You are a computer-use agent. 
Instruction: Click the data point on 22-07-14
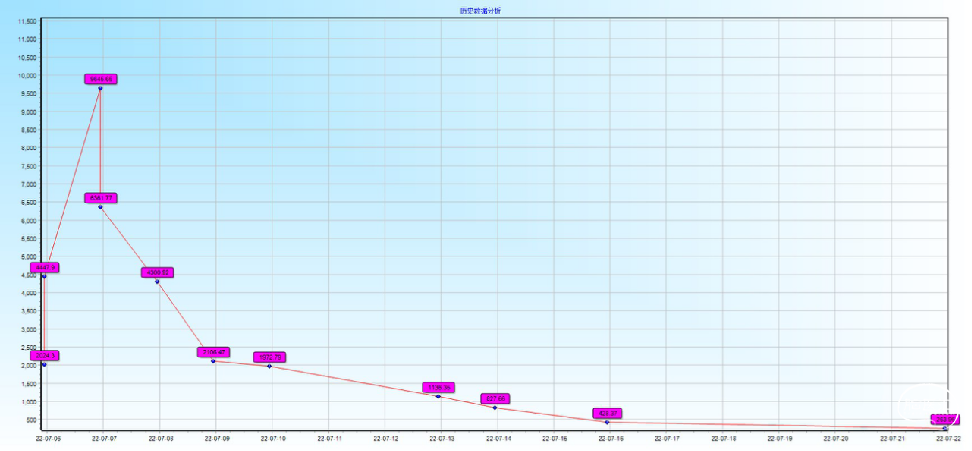495,408
